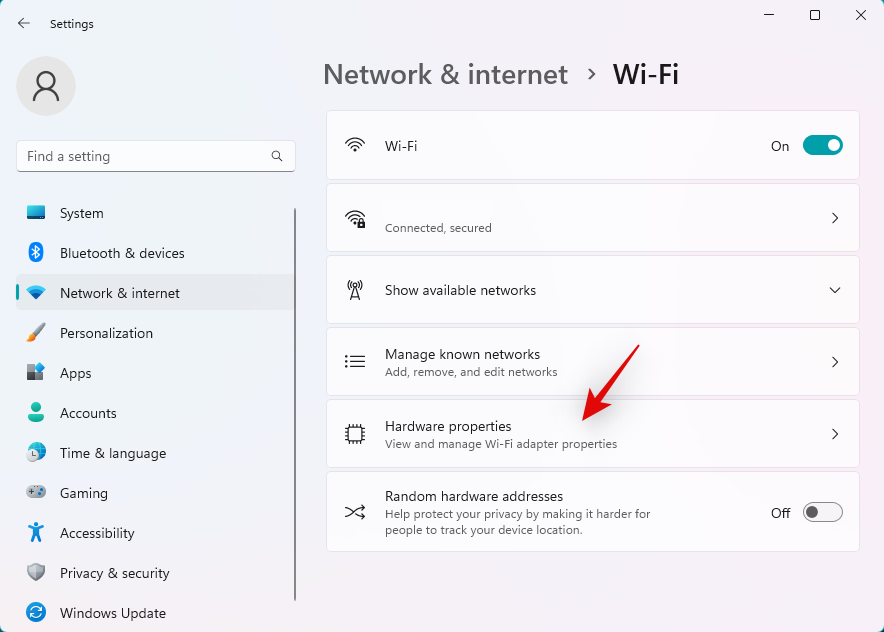Open the Accessibility settings icon

[x=34, y=533]
